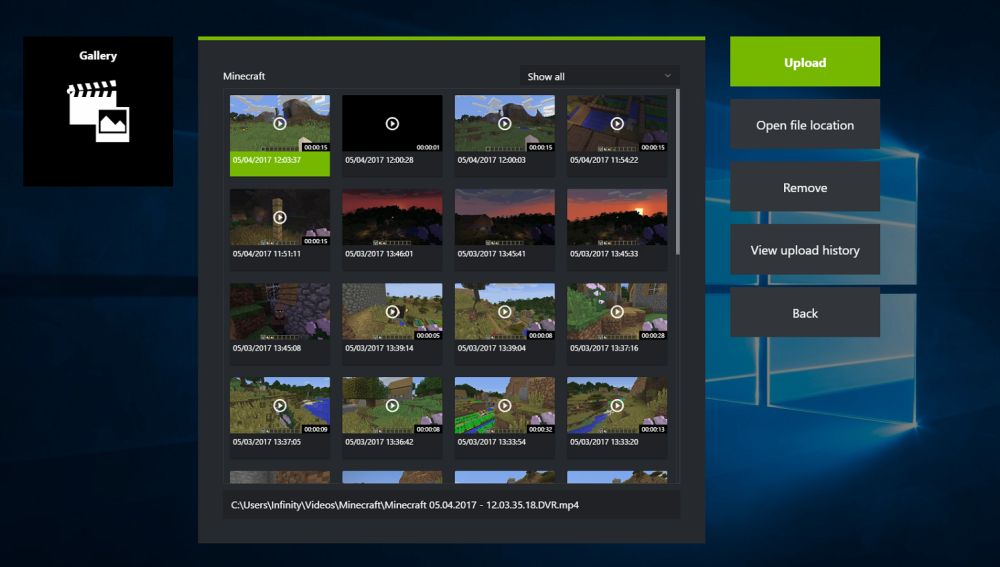Screen dimensions: 1000x567
Task: Select the sunset screenshot from 05/03/2017 13:46:01
Action: point(392,217)
